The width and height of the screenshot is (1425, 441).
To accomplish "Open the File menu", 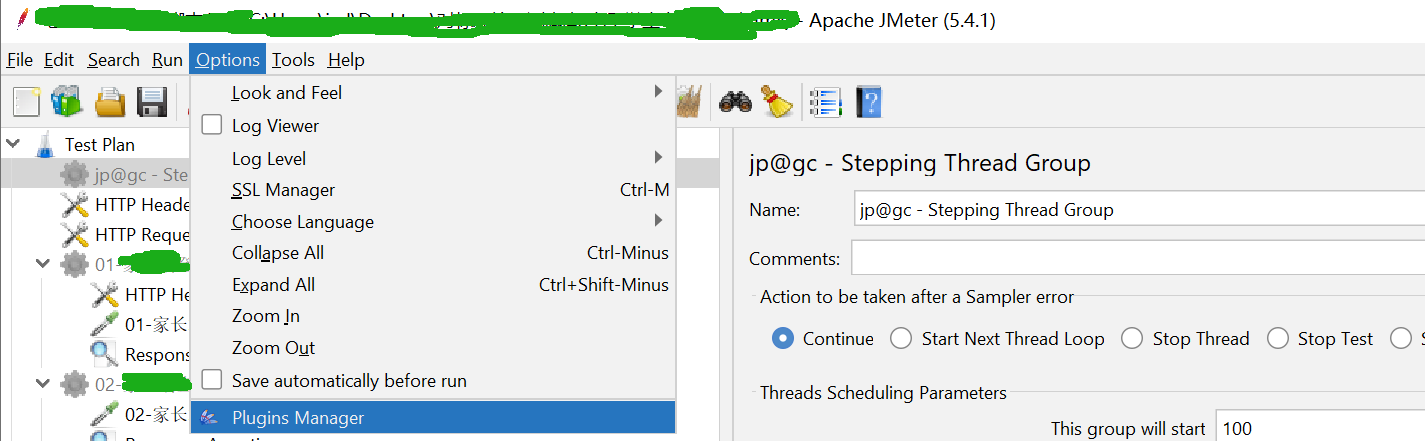I will pyautogui.click(x=20, y=60).
